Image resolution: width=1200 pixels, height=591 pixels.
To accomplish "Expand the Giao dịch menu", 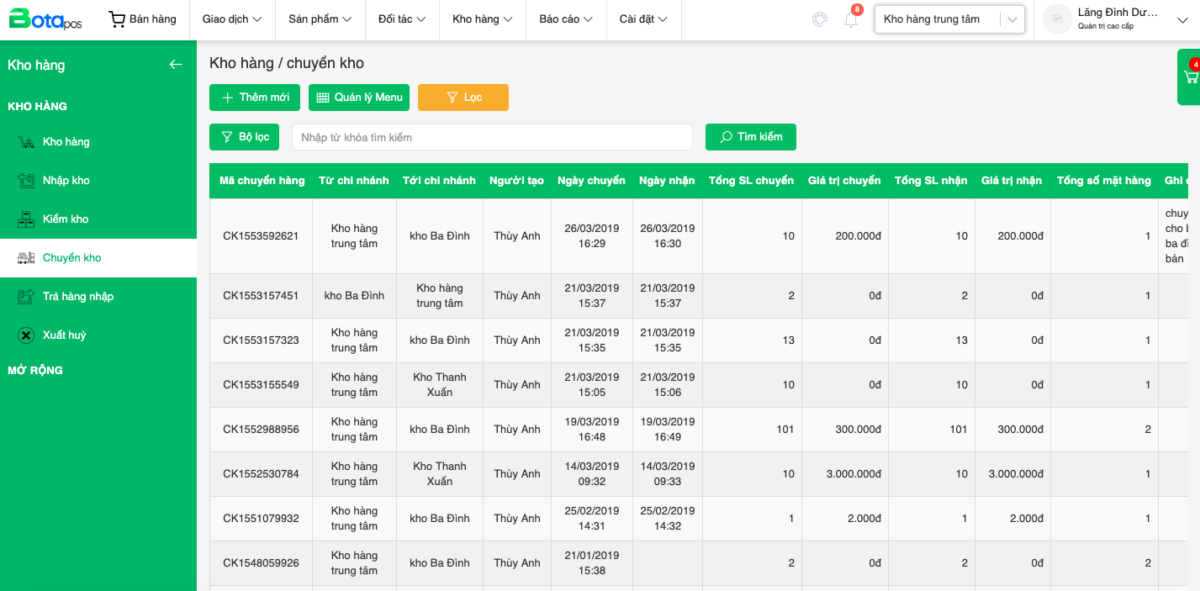I will pos(231,19).
